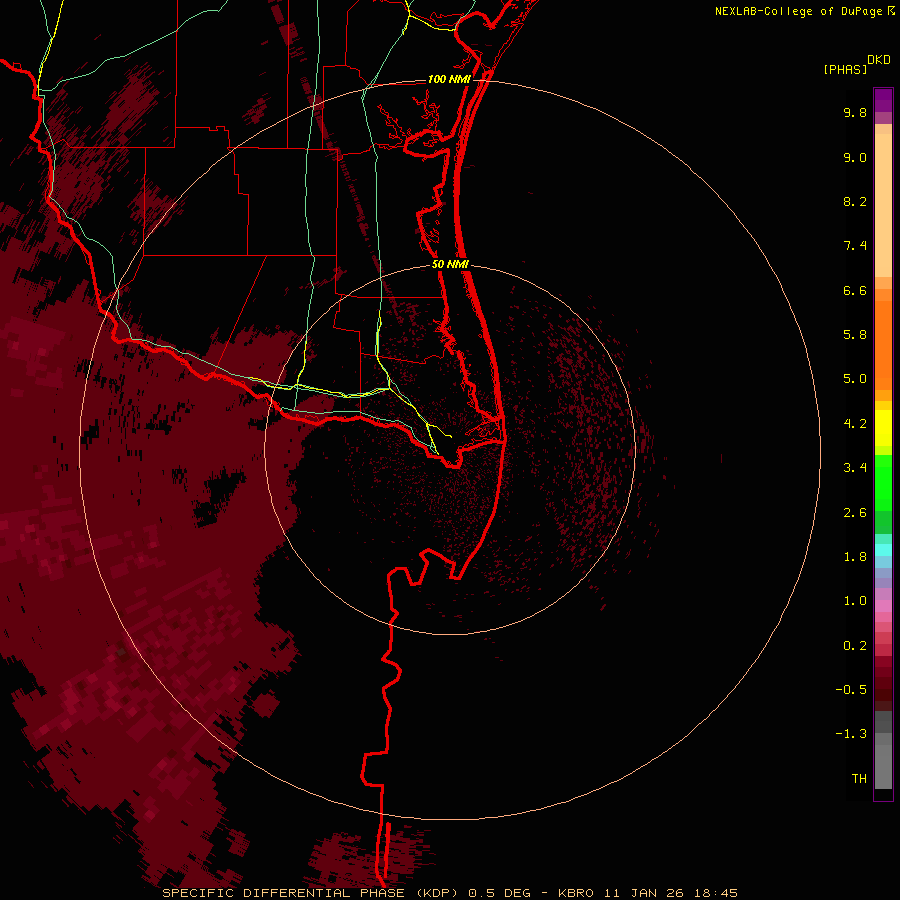This screenshot has height=900, width=900.
Task: Click the 1.8 legend value
Action: tap(855, 557)
